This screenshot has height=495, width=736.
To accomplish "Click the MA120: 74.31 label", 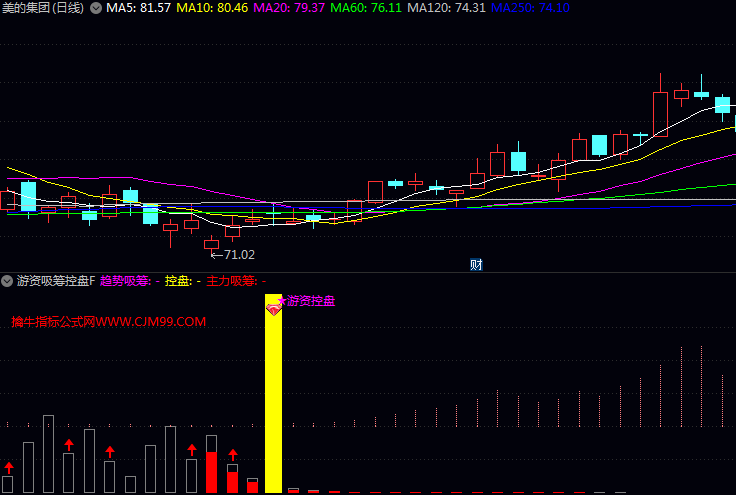I will tap(446, 8).
